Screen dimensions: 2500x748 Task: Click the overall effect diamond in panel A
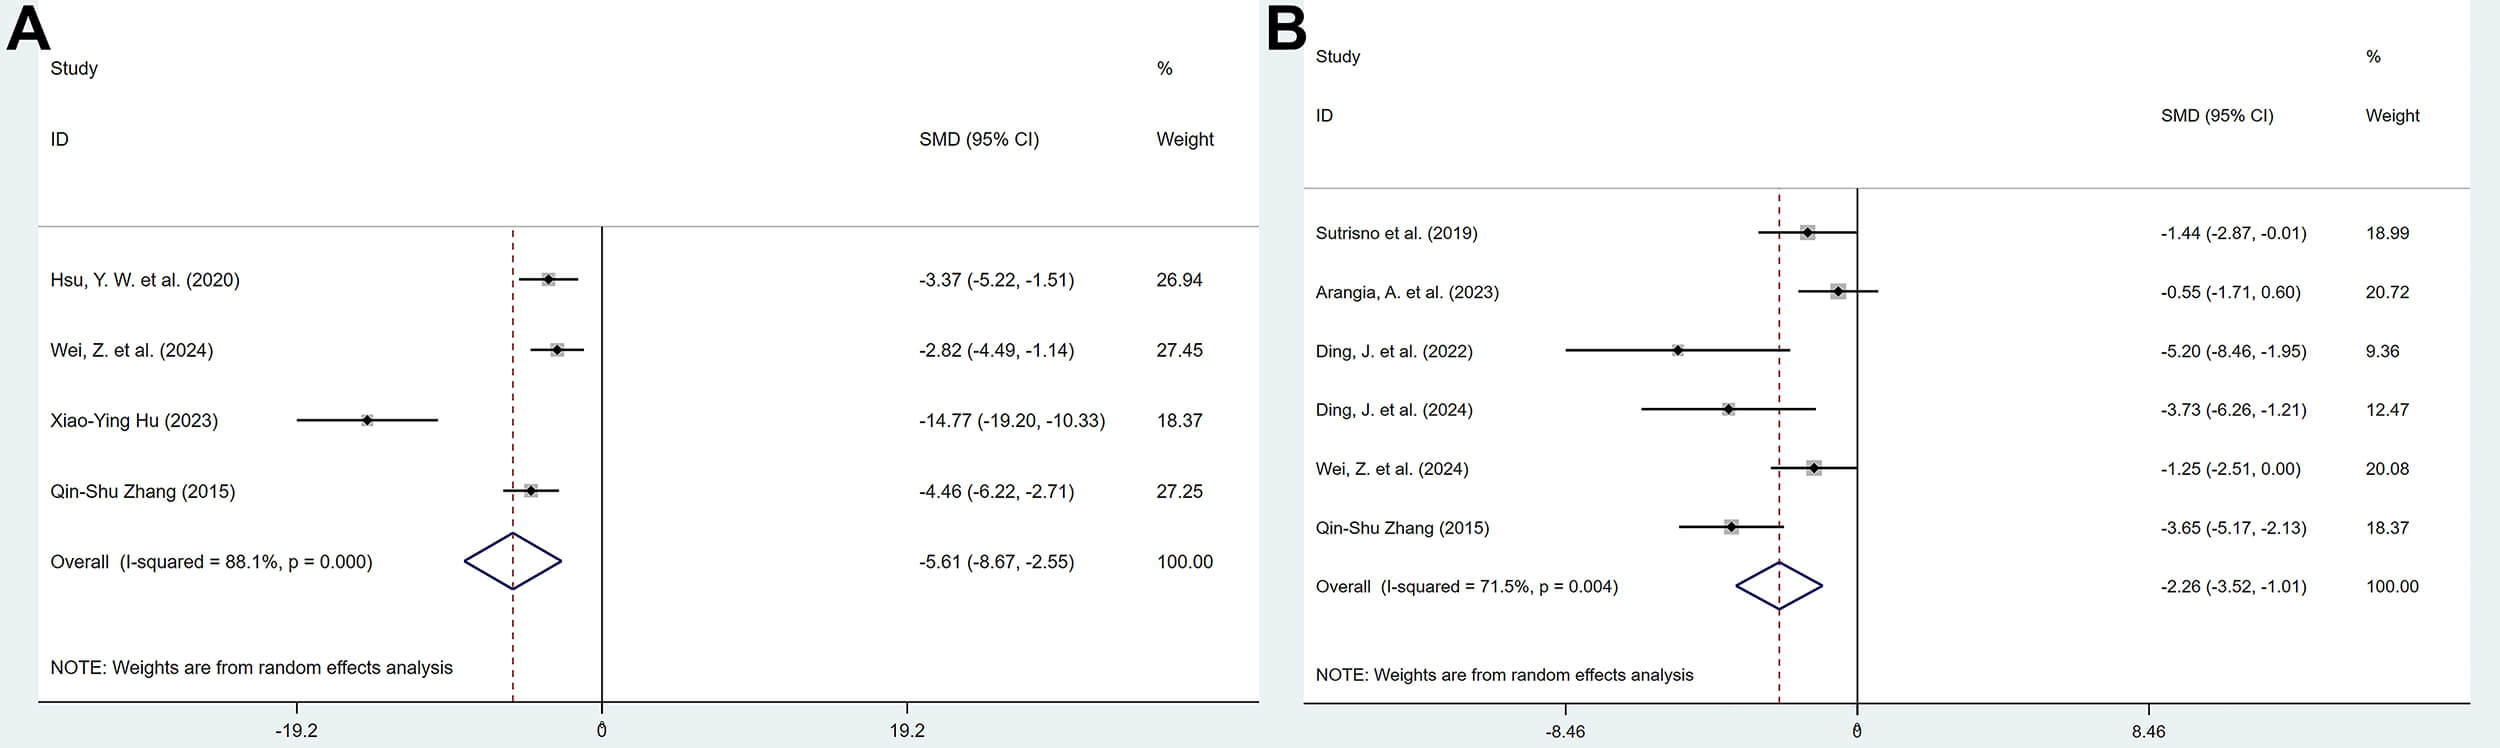click(x=513, y=561)
